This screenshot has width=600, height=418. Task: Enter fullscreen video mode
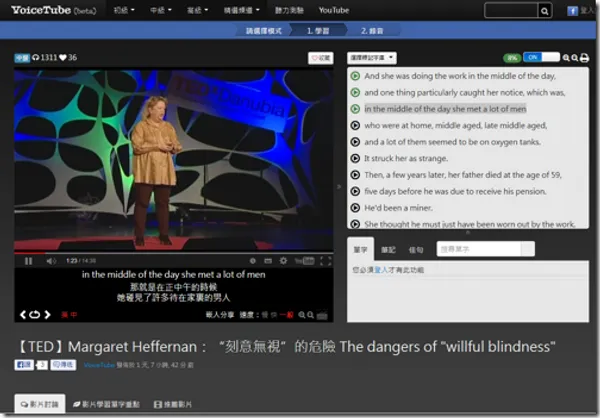point(324,261)
